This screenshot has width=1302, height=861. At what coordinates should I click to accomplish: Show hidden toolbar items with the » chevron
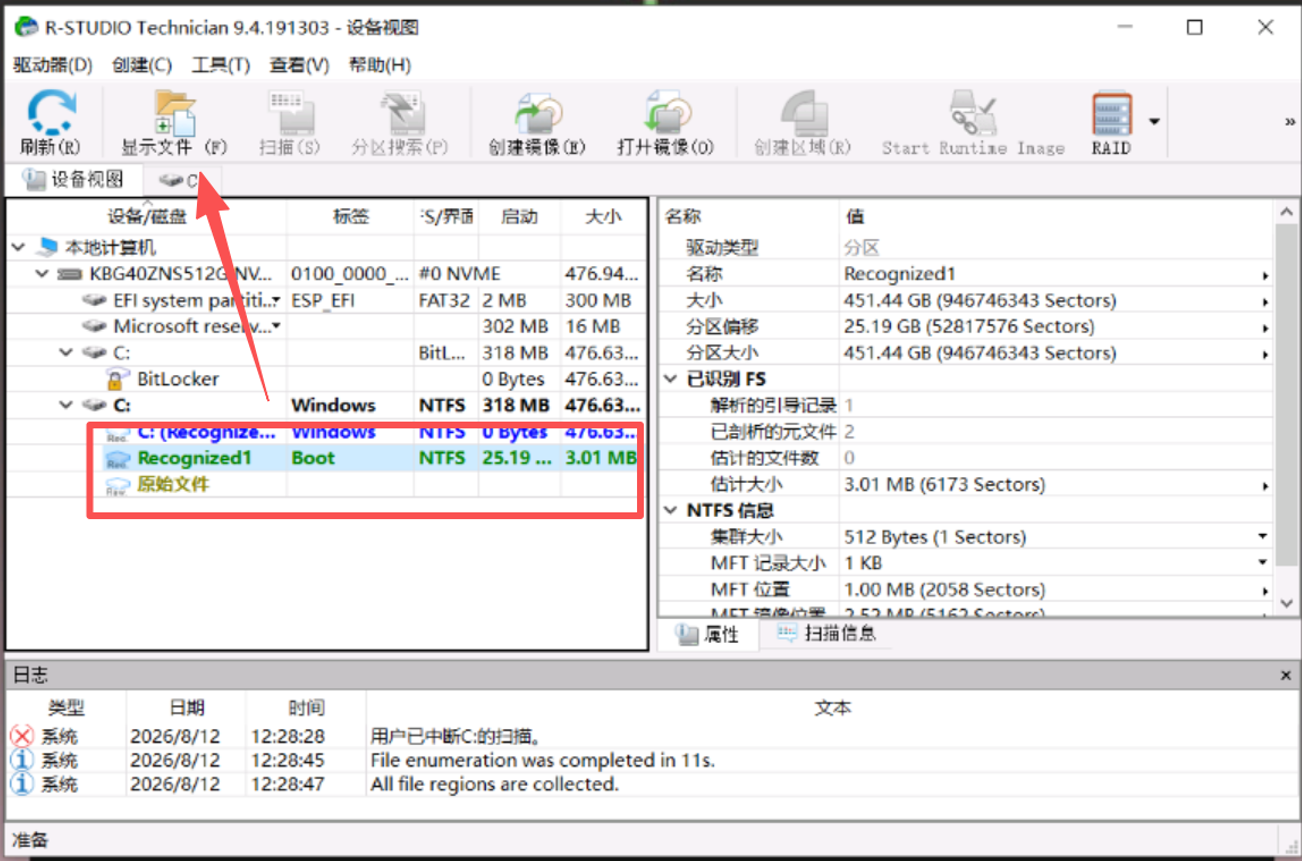1290,121
